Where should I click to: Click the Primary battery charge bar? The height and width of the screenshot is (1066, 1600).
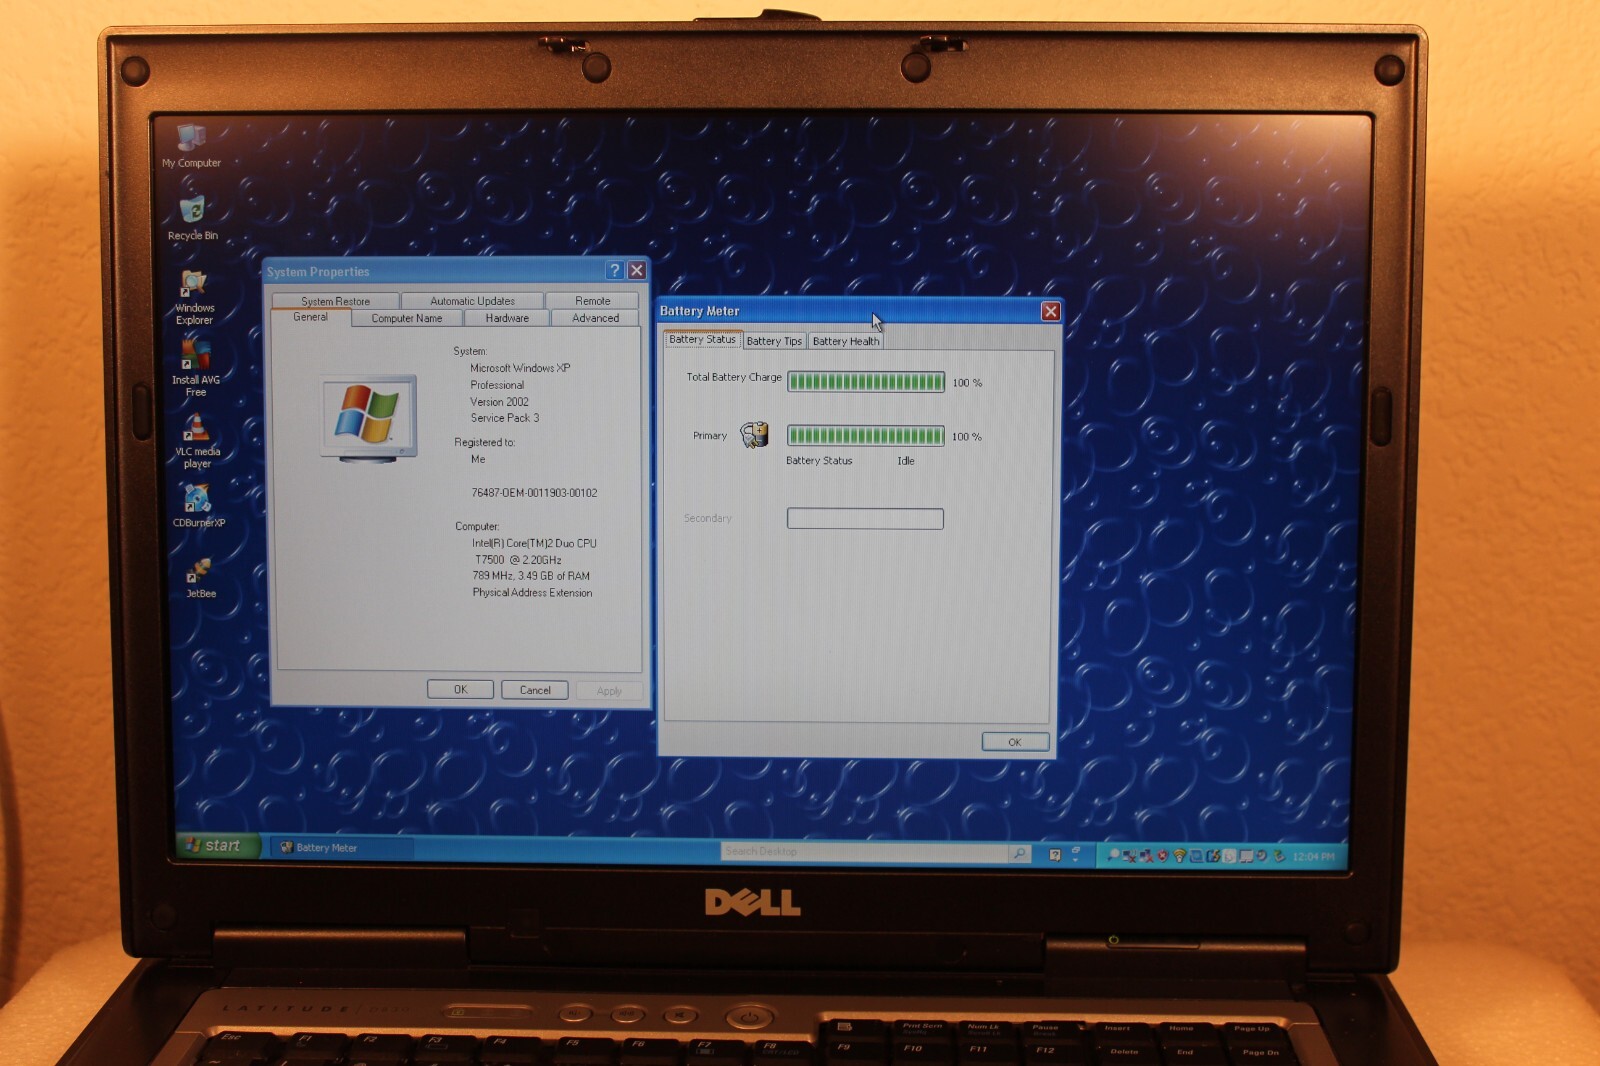click(865, 435)
